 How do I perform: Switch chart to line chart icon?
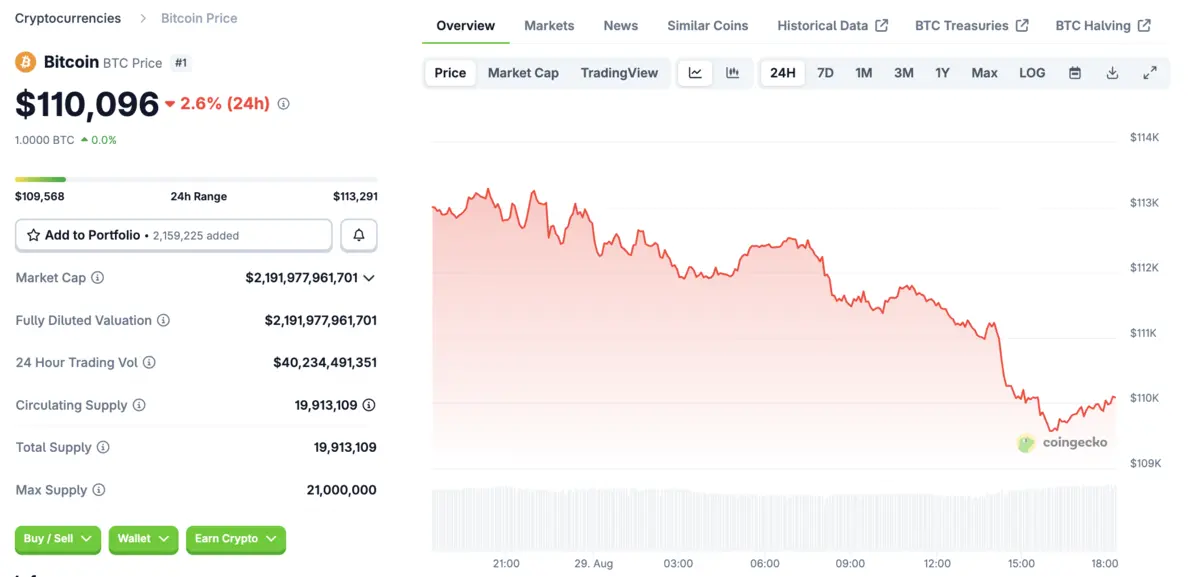(695, 73)
